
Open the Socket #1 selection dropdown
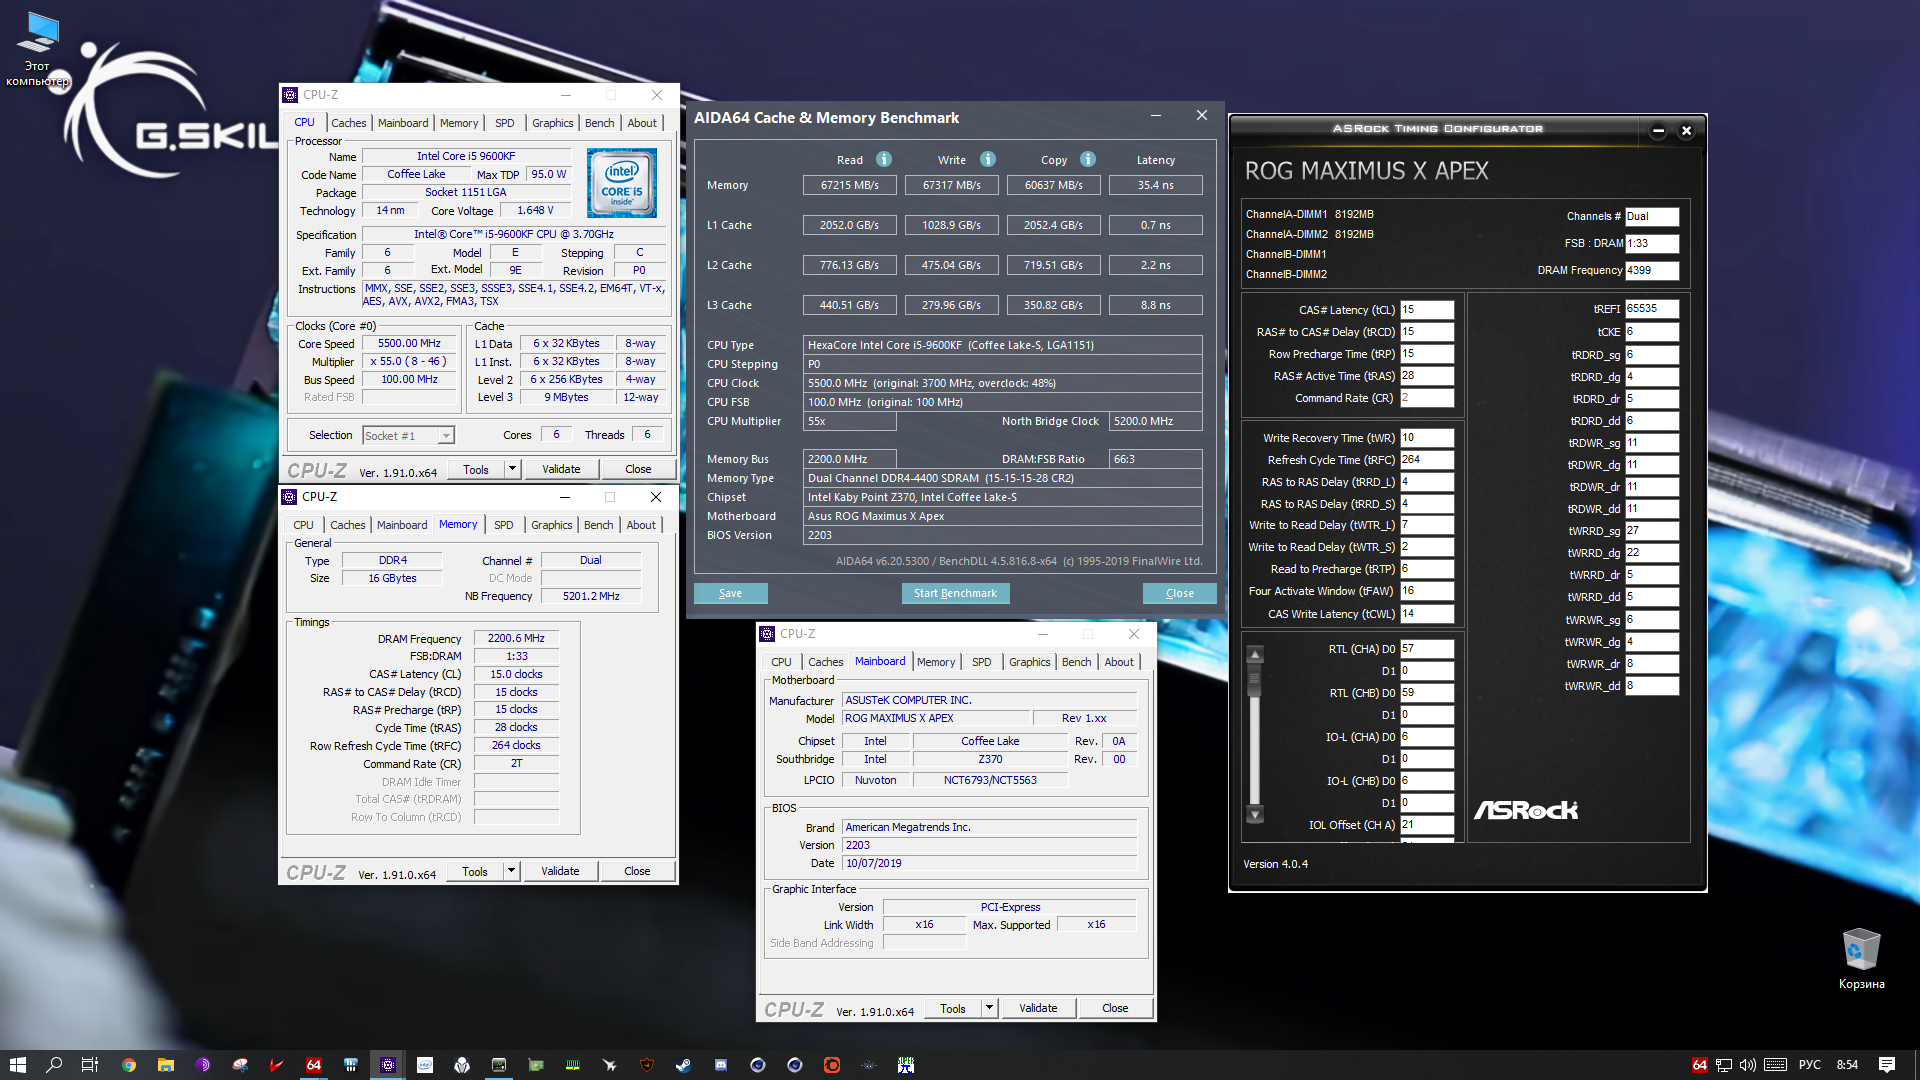[408, 435]
